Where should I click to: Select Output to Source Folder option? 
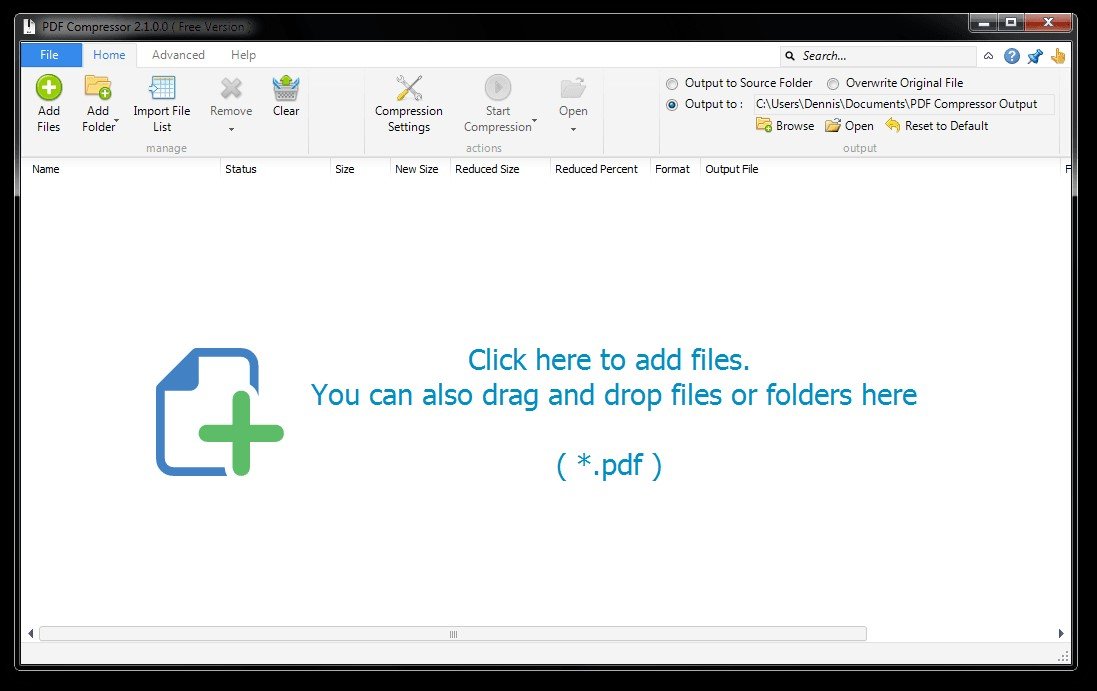tap(672, 84)
